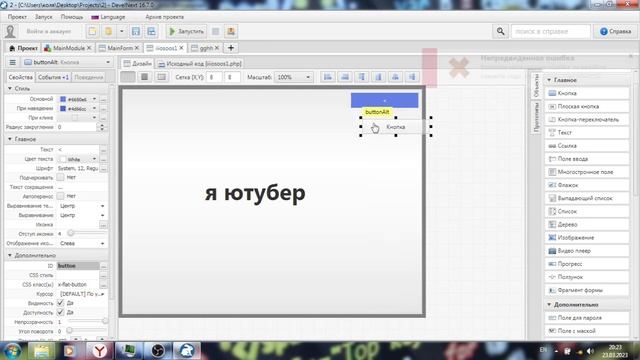
Task: Click the Прогресс component icon
Action: point(552,264)
